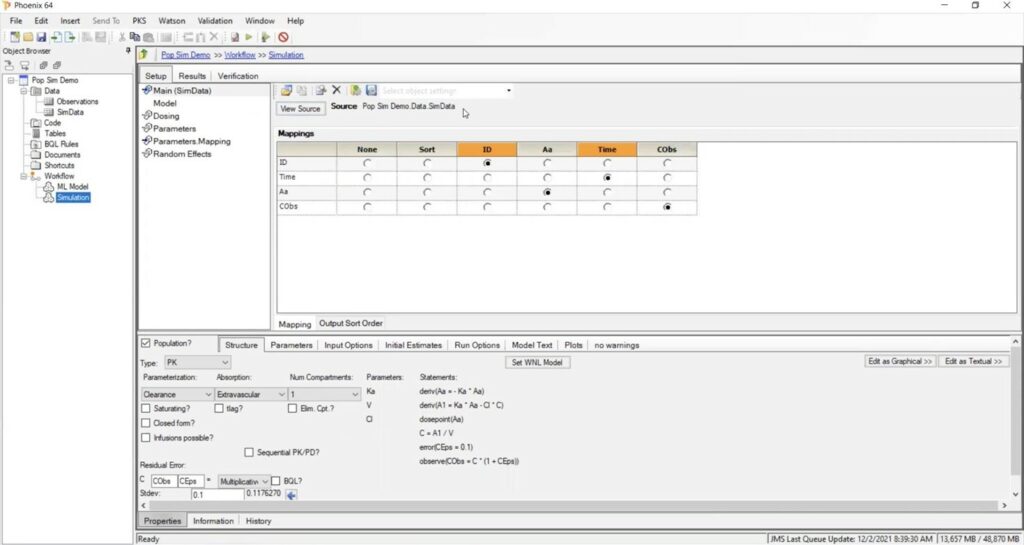Select Sort radio for the Time row
The height and width of the screenshot is (545, 1024).
(x=426, y=178)
